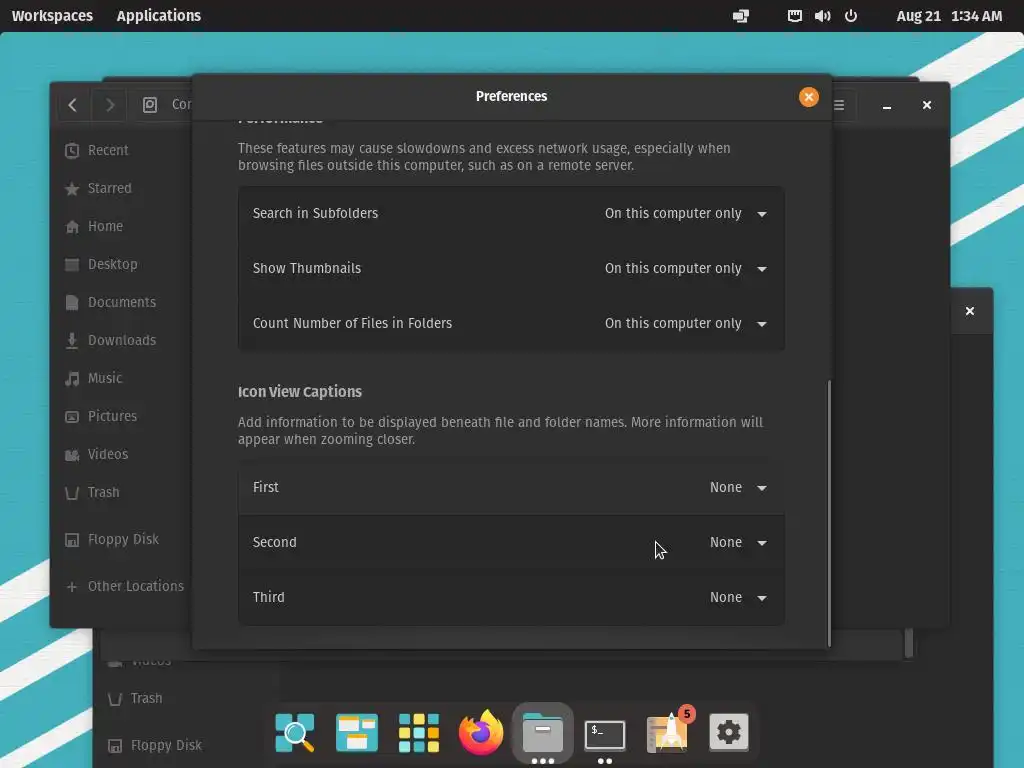Click the Pictures icon in sidebar
1024x768 pixels.
click(72, 417)
